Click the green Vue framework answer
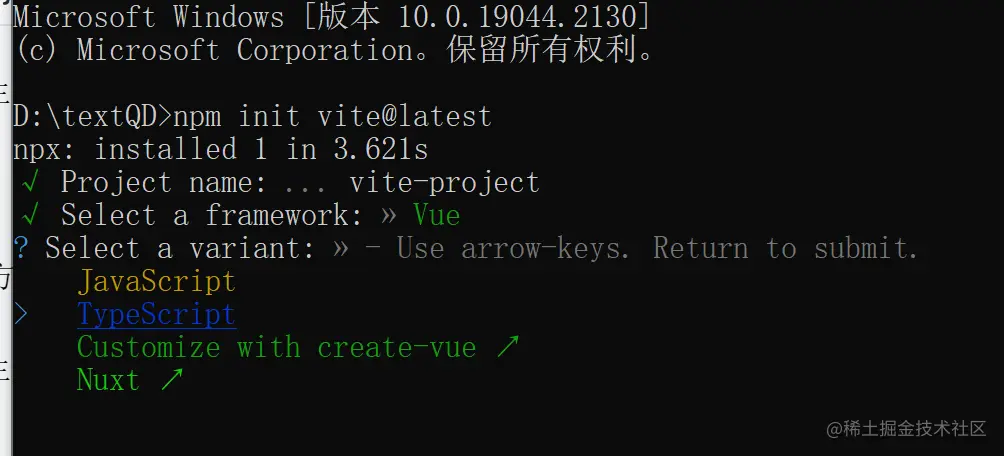The height and width of the screenshot is (456, 1004). coord(436,215)
